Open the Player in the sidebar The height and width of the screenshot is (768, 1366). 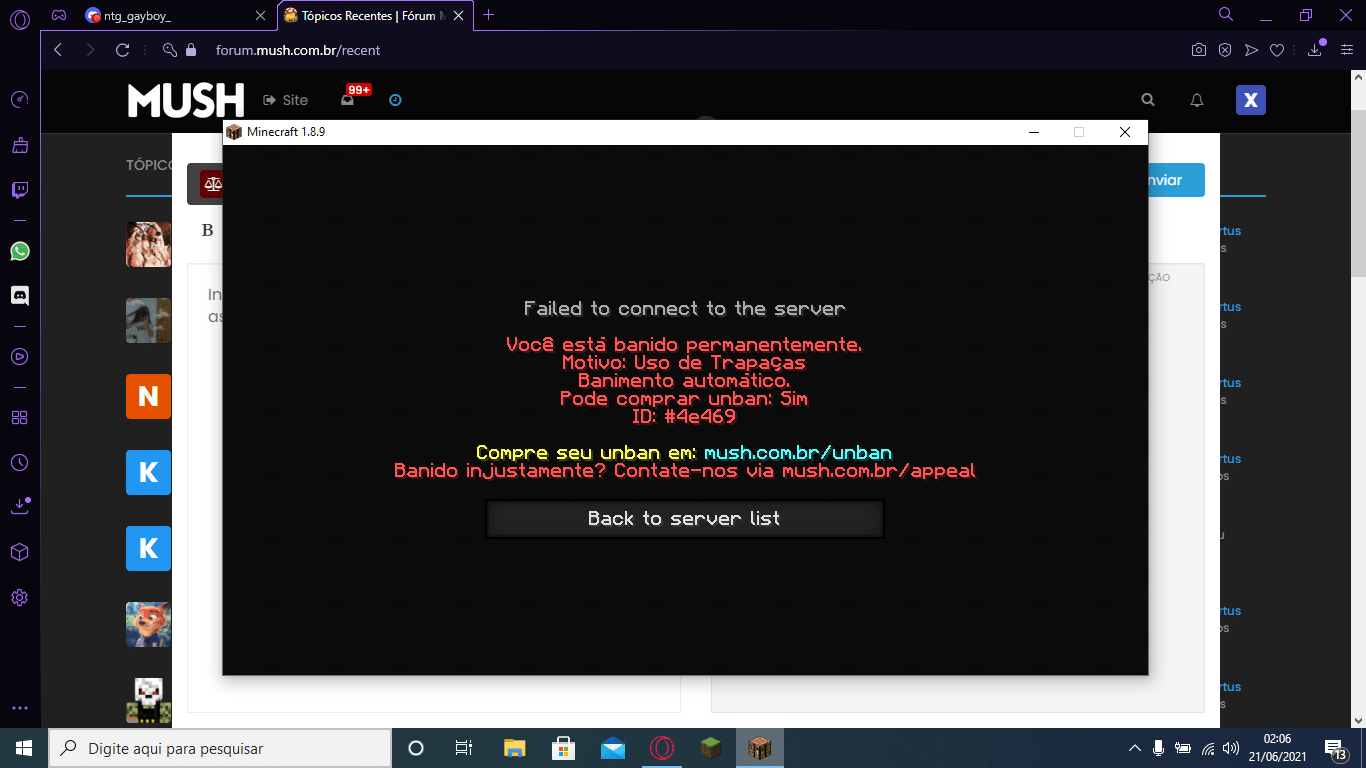20,356
